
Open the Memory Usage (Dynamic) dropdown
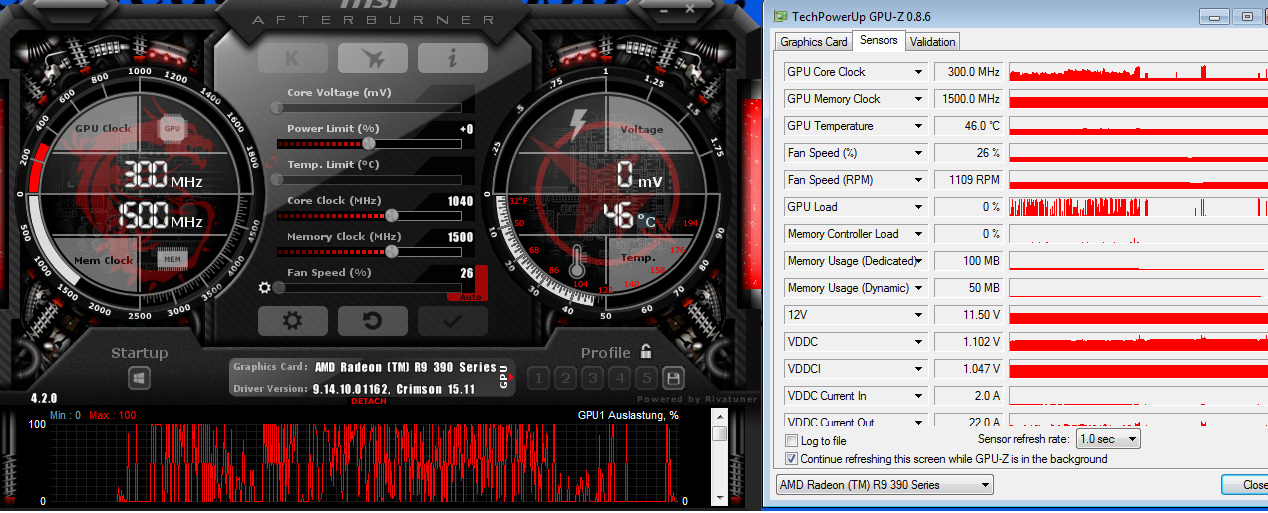click(x=918, y=288)
